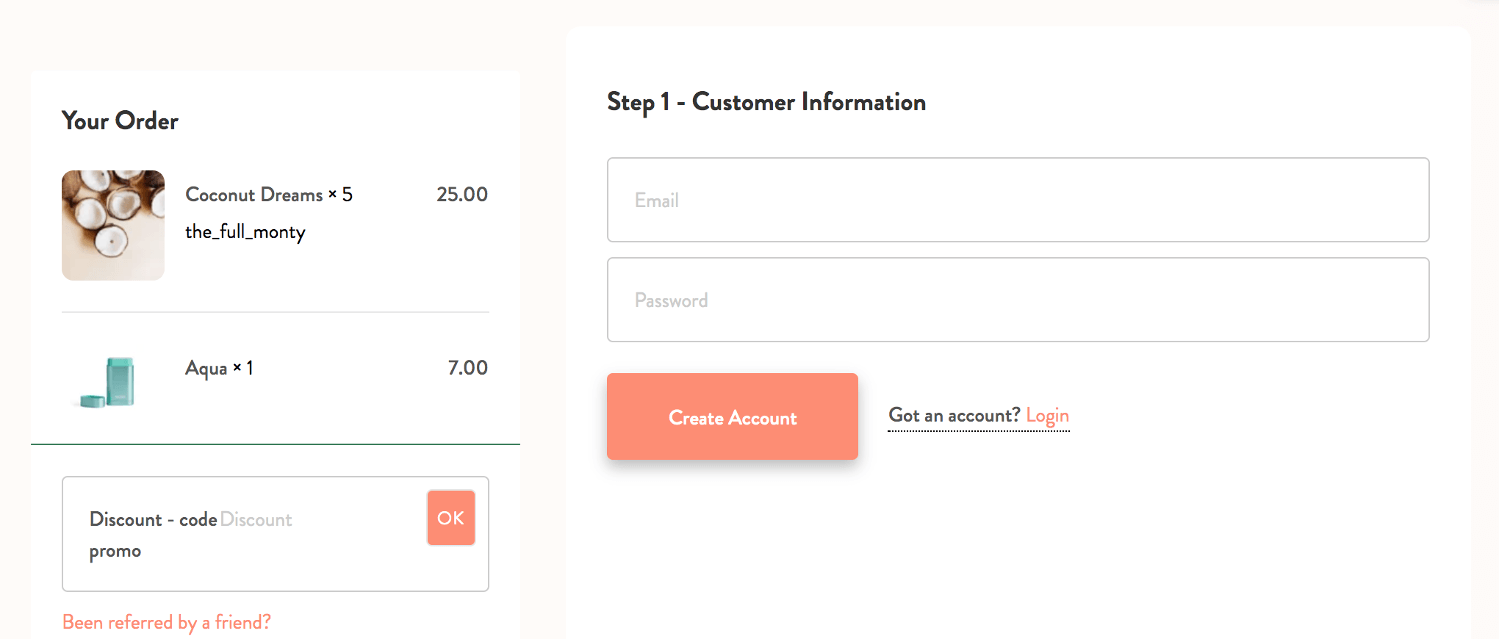Click the Your Order heading
Image resolution: width=1500 pixels, height=639 pixels.
click(x=120, y=121)
